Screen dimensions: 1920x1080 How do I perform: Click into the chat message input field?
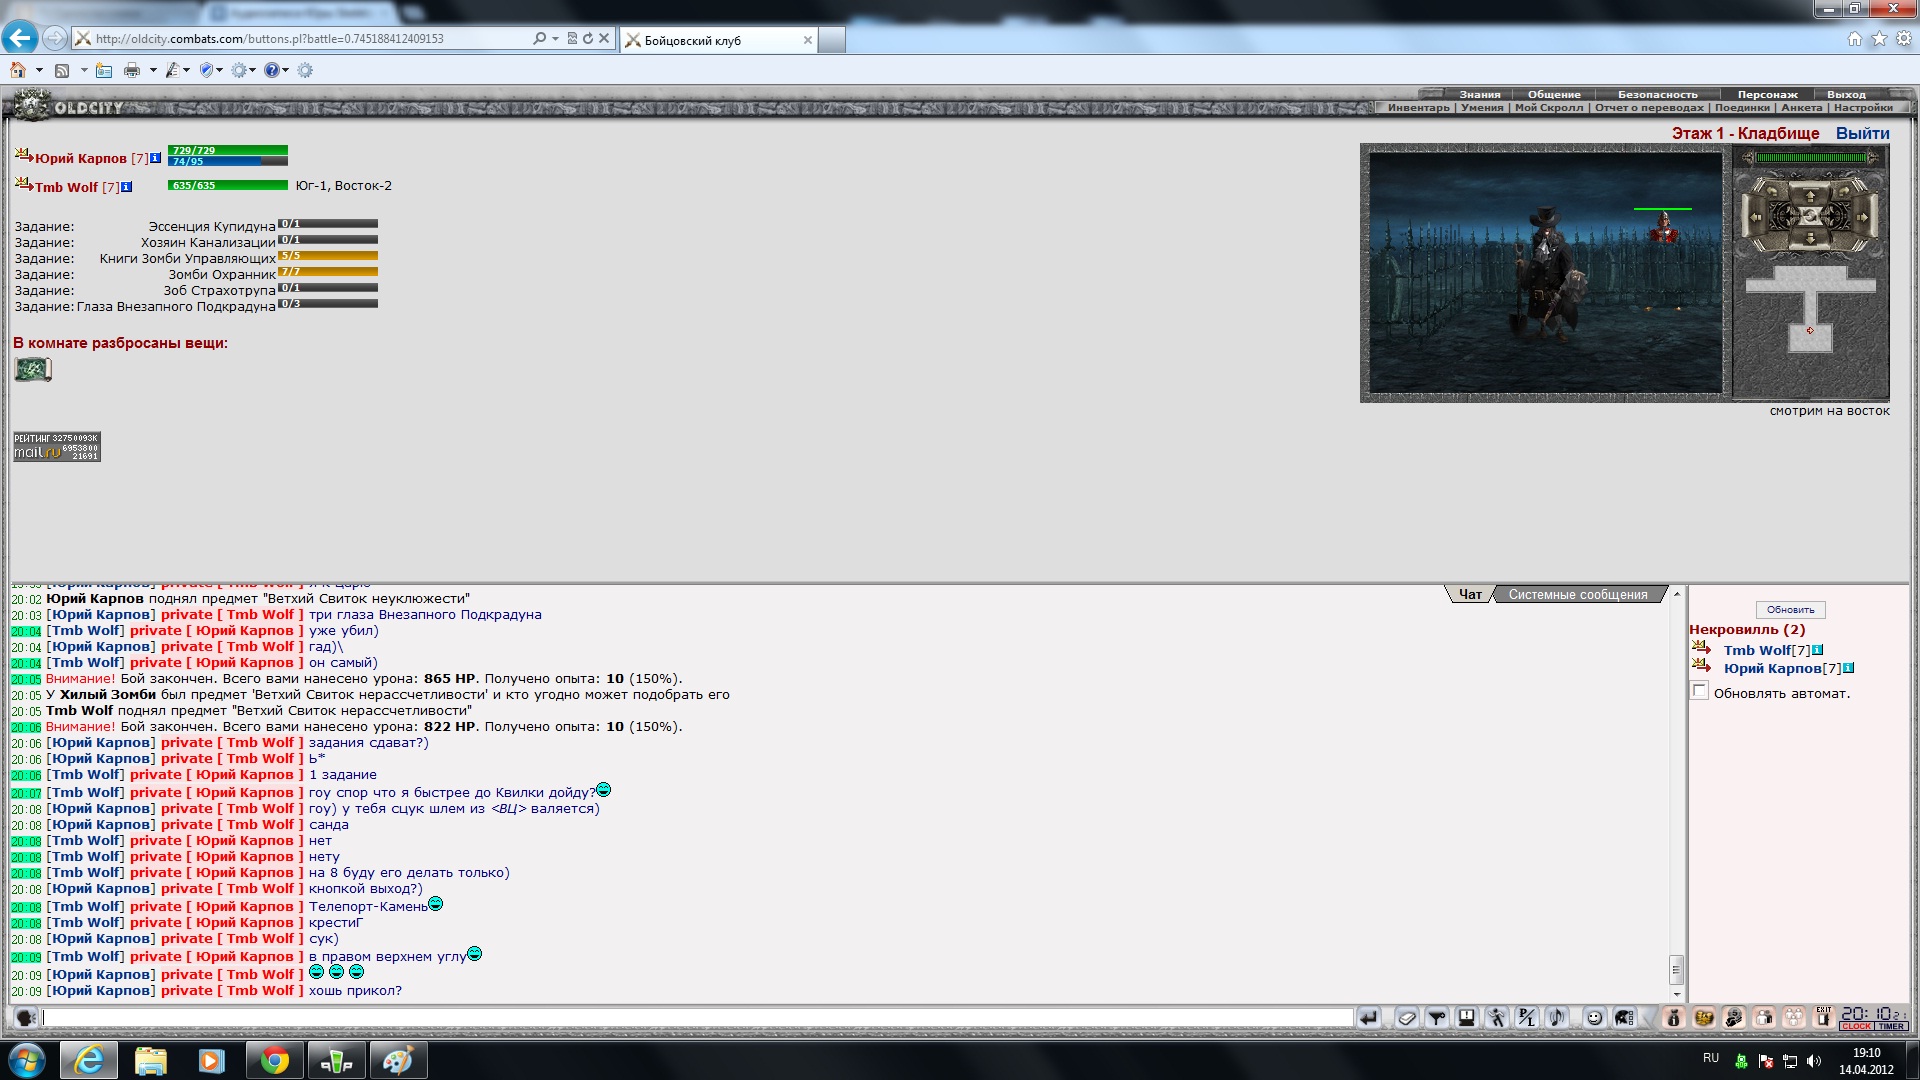[697, 1018]
